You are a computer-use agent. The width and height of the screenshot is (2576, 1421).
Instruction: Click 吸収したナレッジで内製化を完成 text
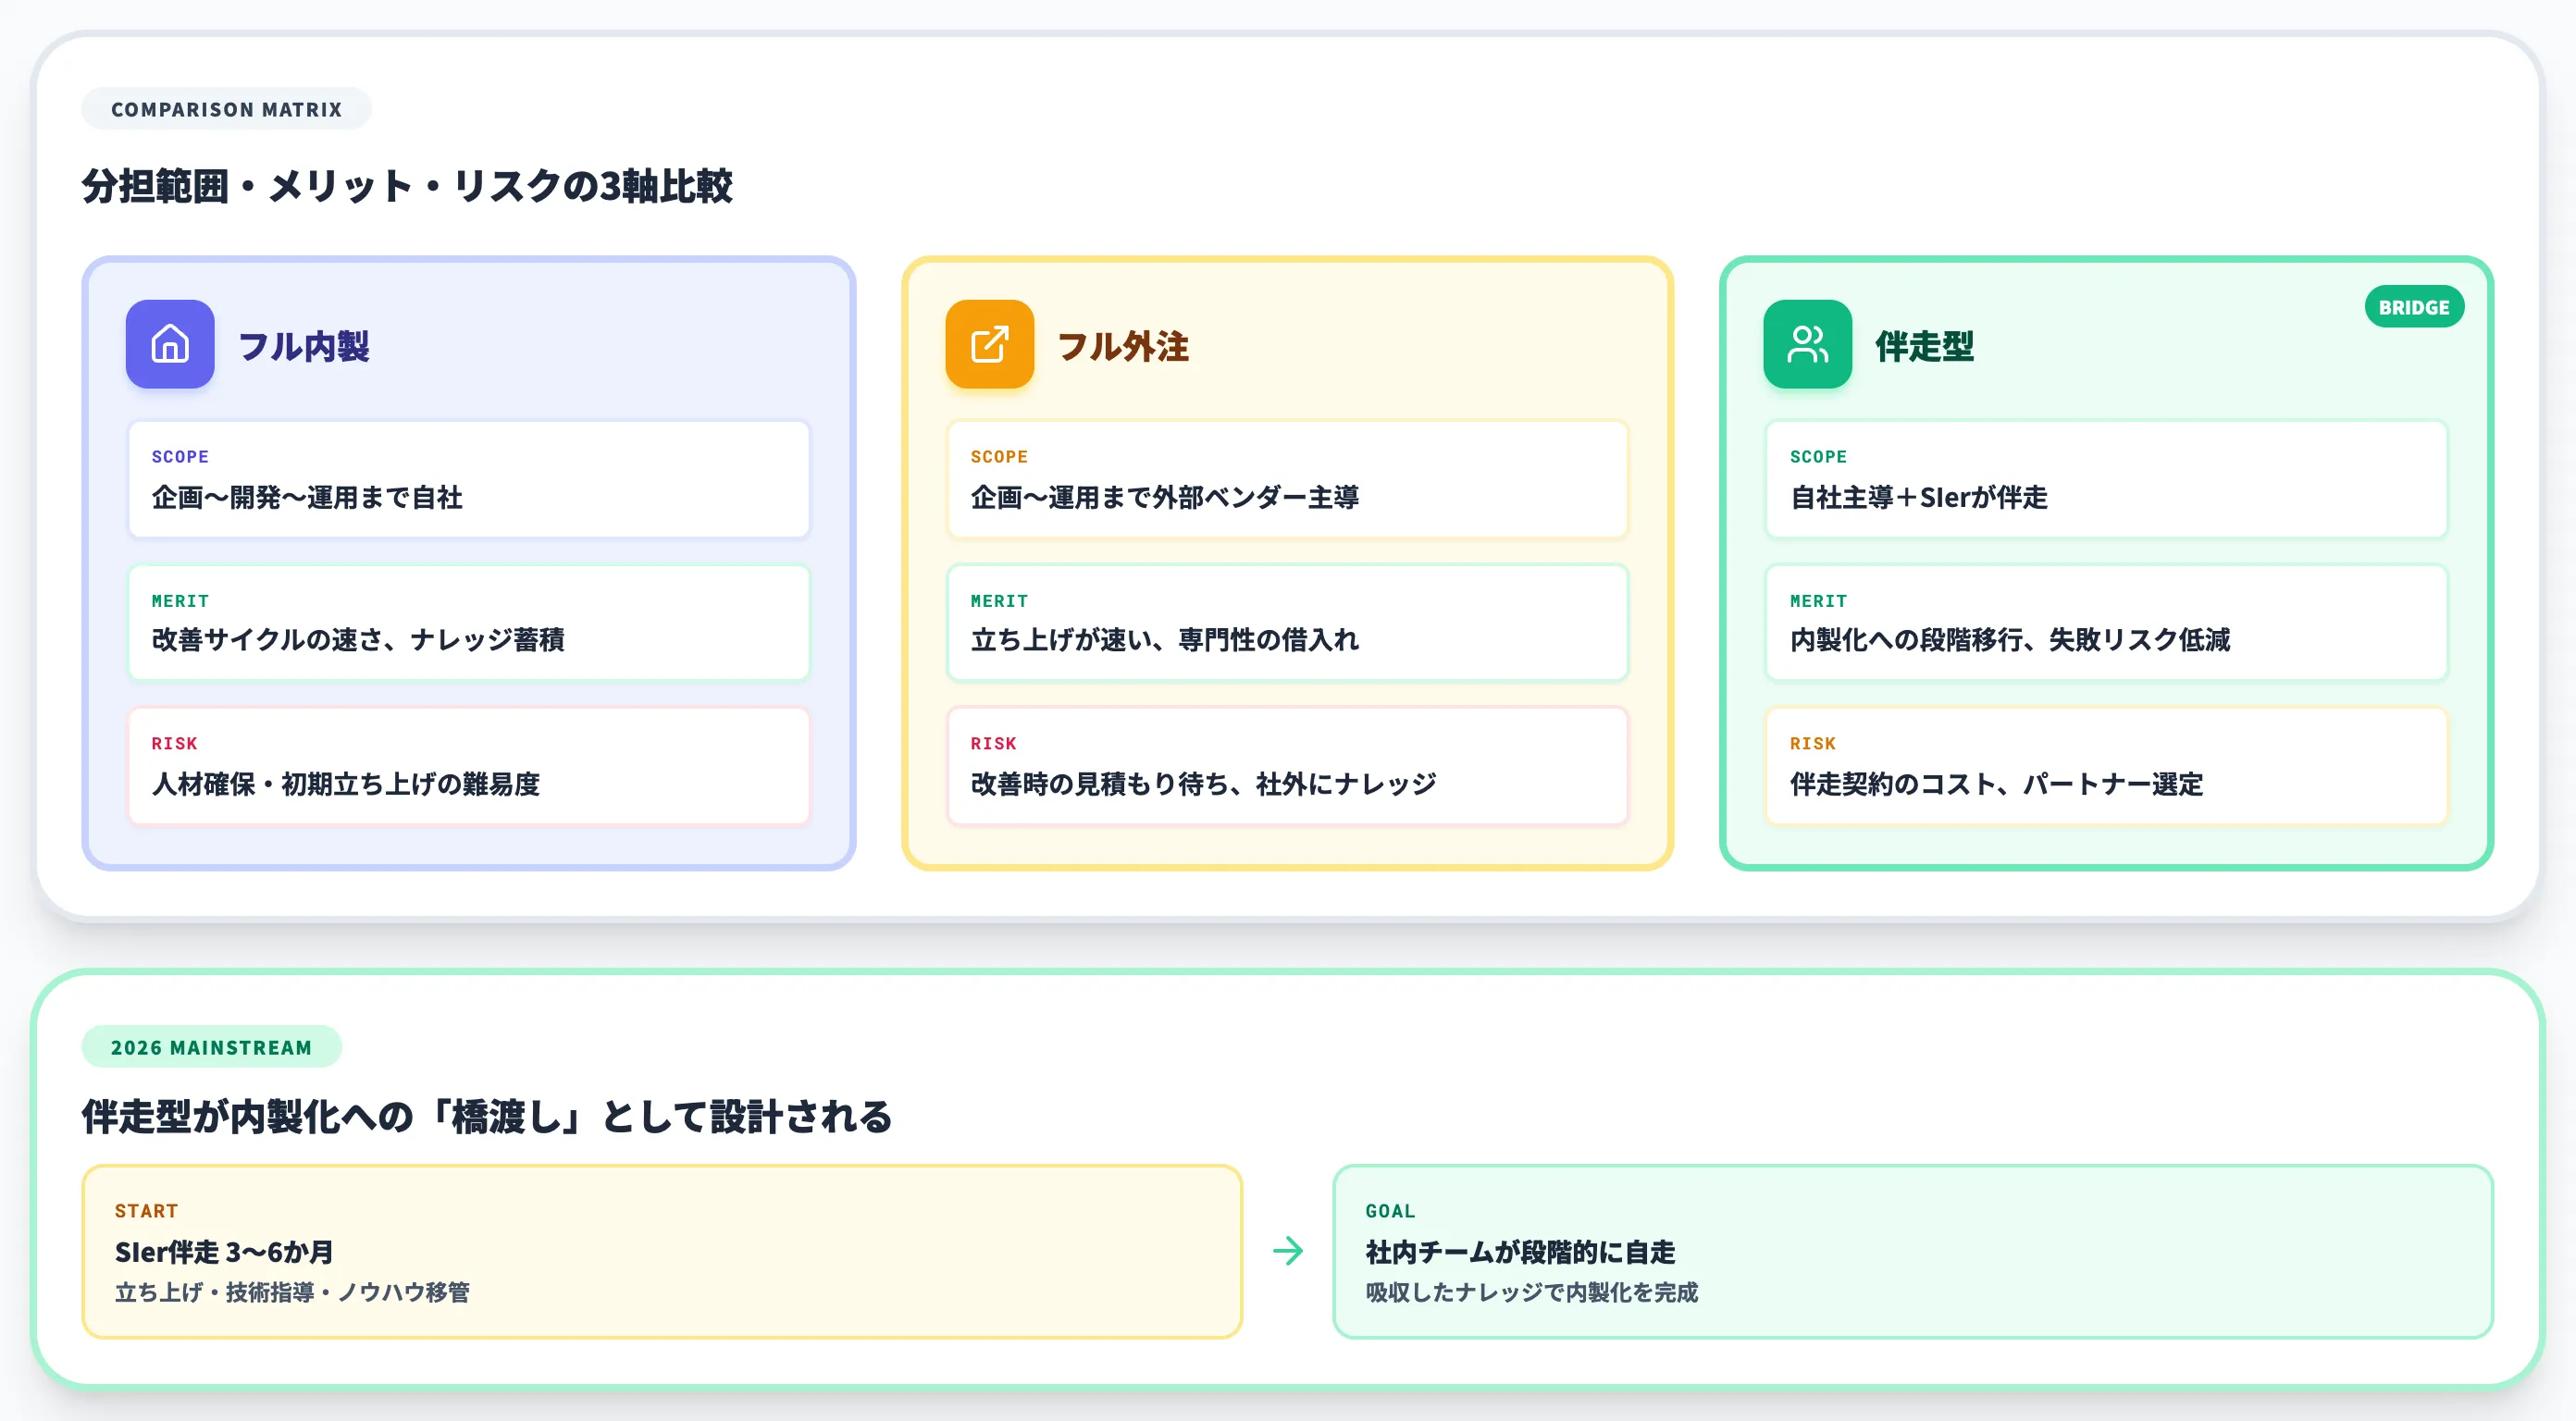[1532, 1293]
